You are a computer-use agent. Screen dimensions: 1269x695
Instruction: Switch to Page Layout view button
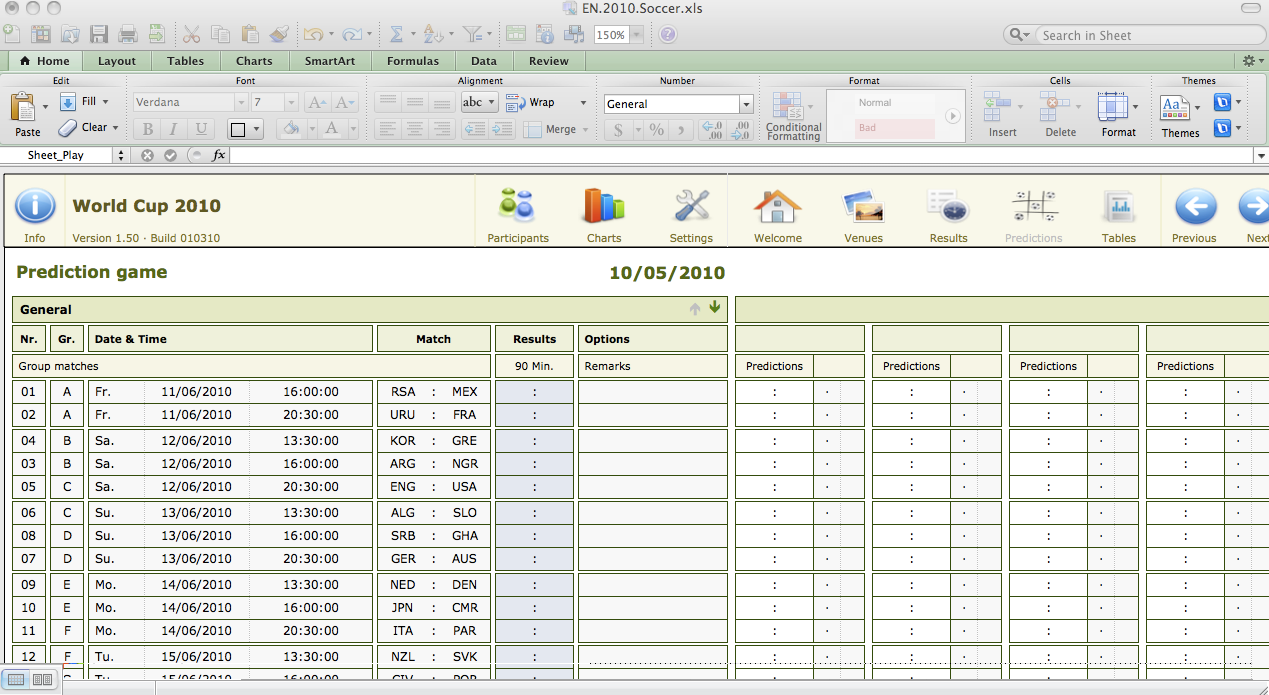42,680
